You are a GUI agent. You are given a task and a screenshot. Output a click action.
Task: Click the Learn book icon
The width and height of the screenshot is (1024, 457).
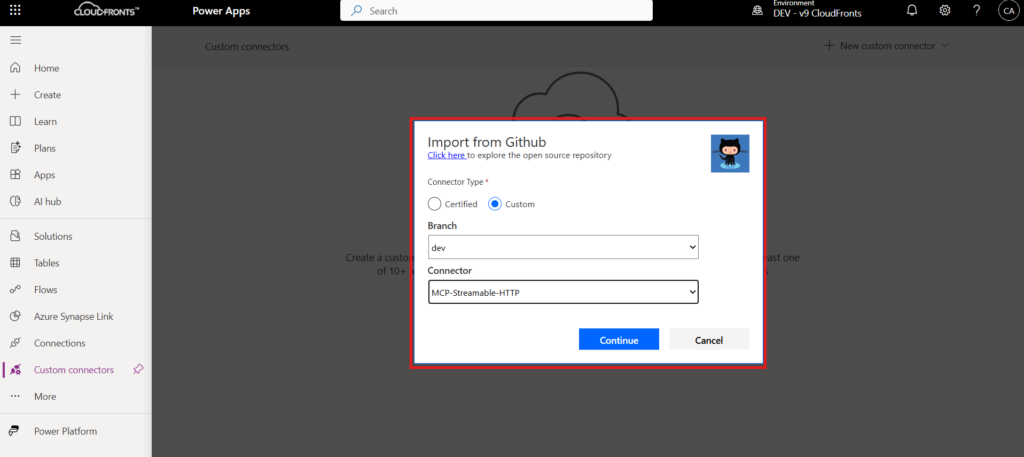pyautogui.click(x=16, y=121)
